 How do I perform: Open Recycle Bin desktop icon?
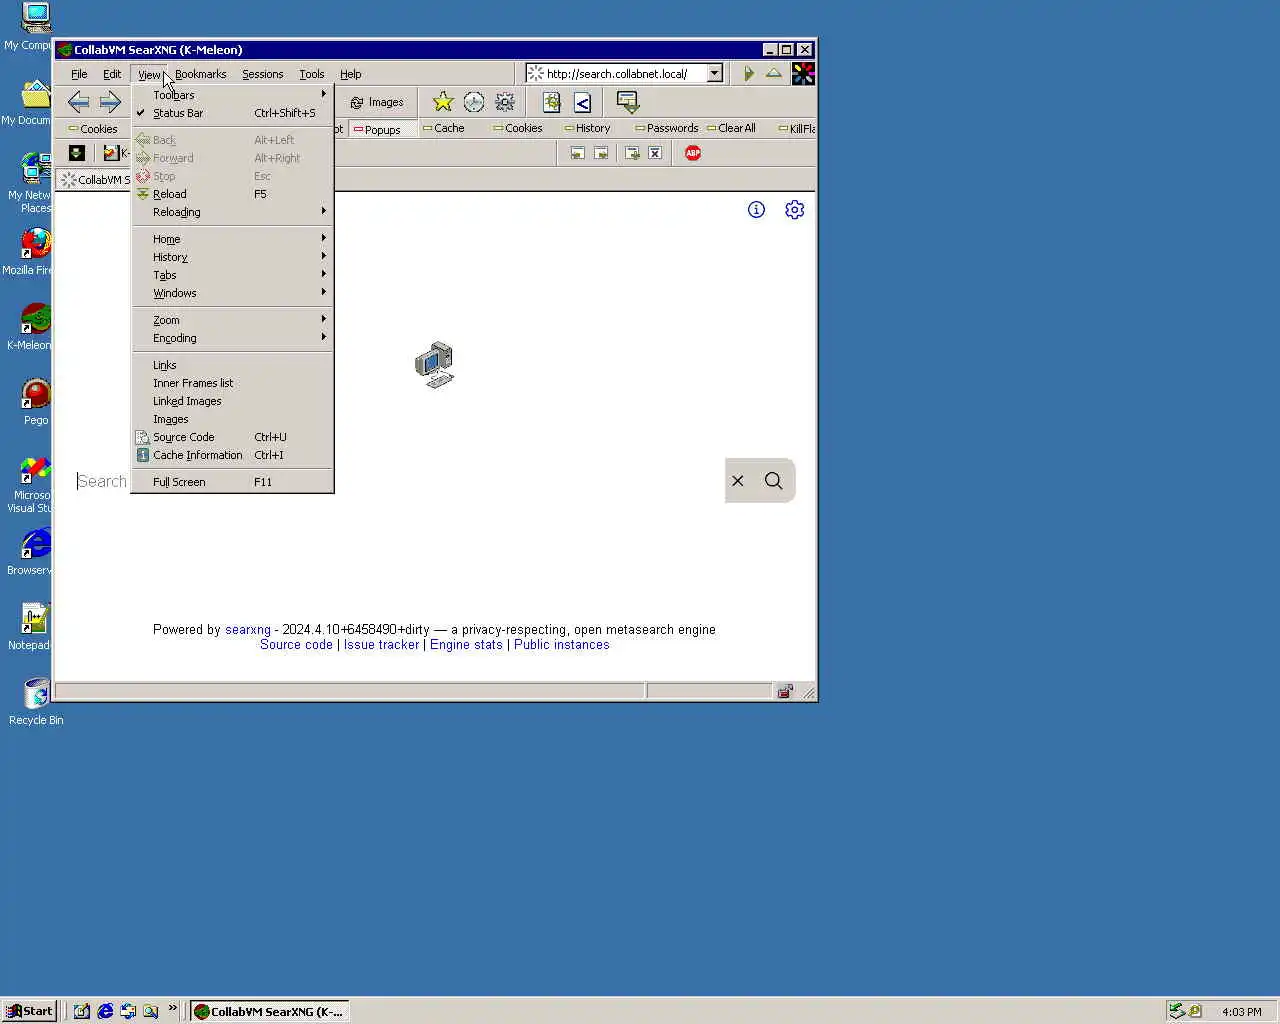click(x=36, y=694)
